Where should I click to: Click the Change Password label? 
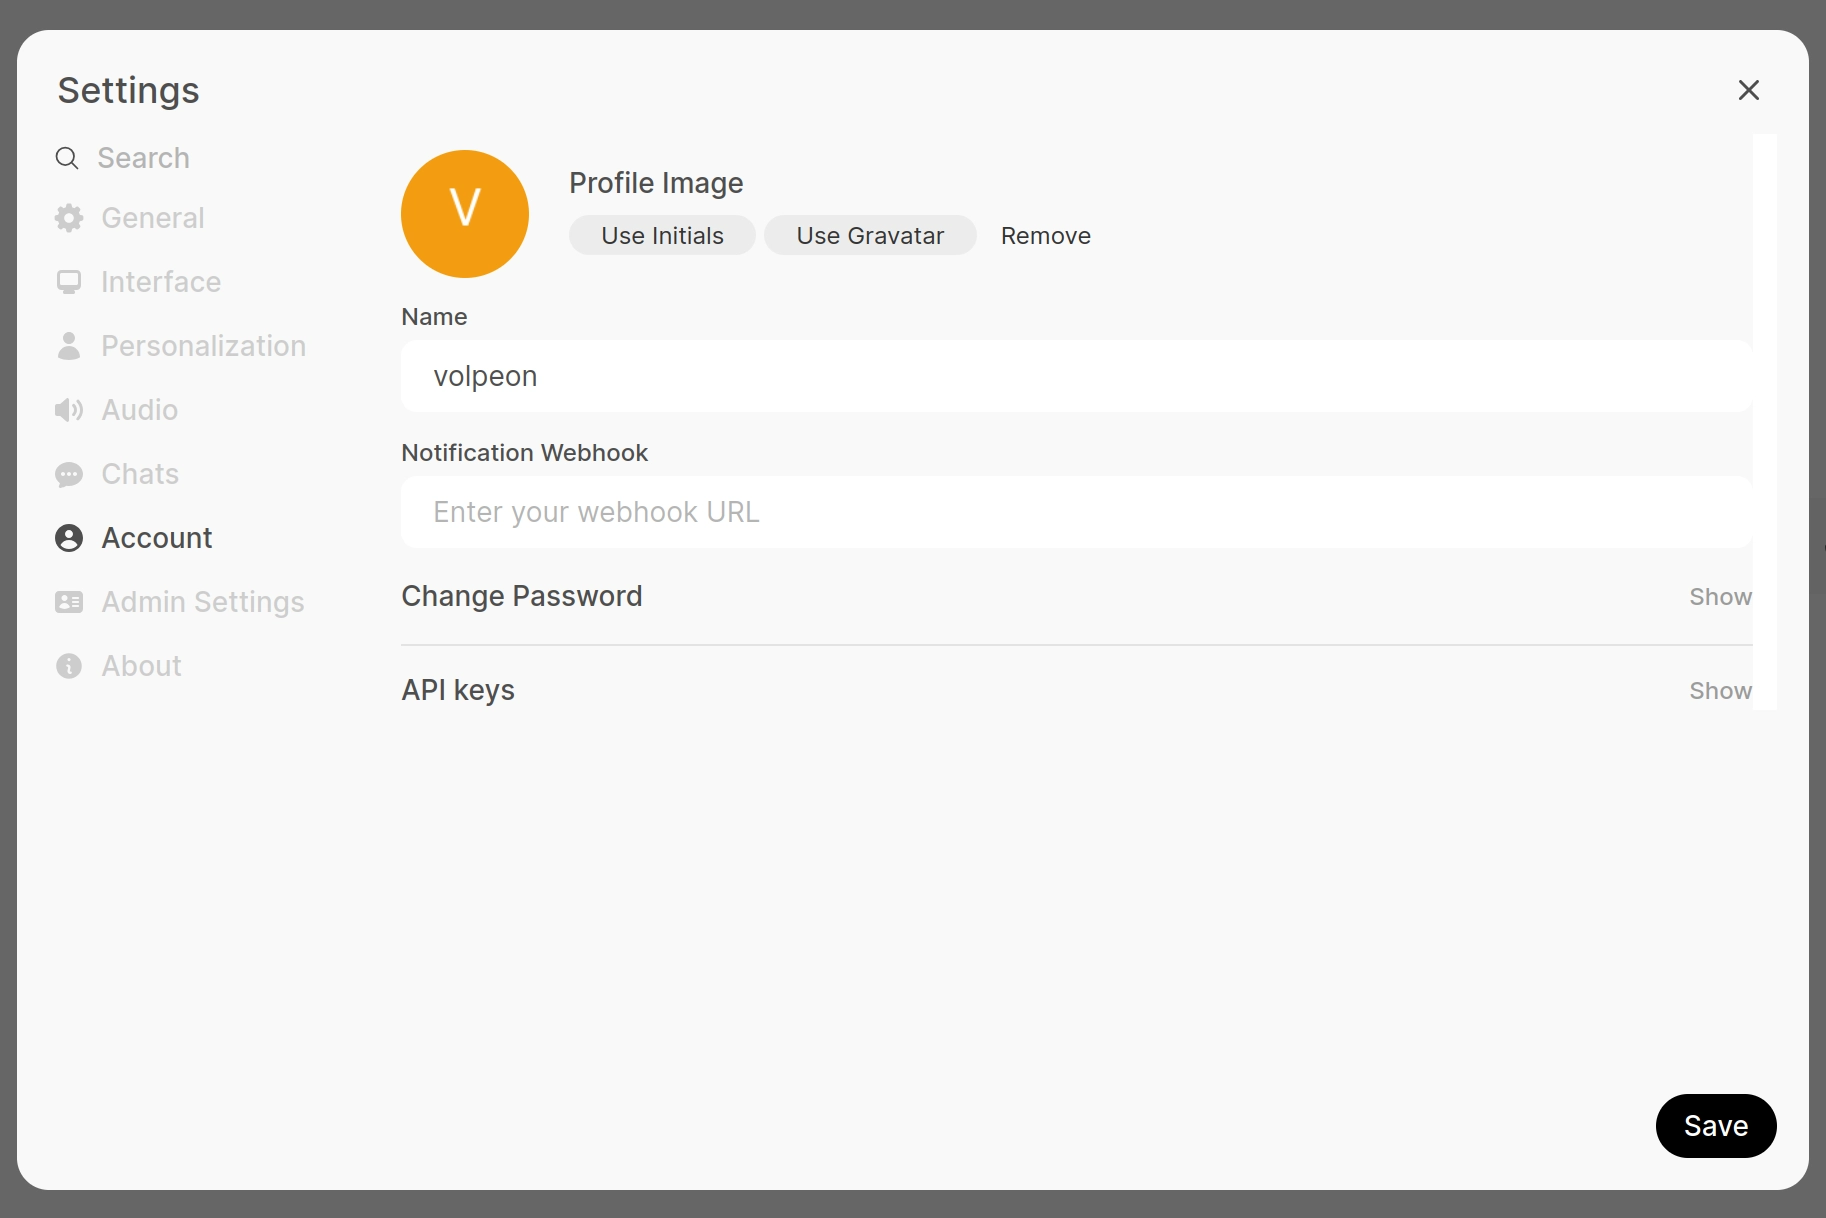pos(522,596)
